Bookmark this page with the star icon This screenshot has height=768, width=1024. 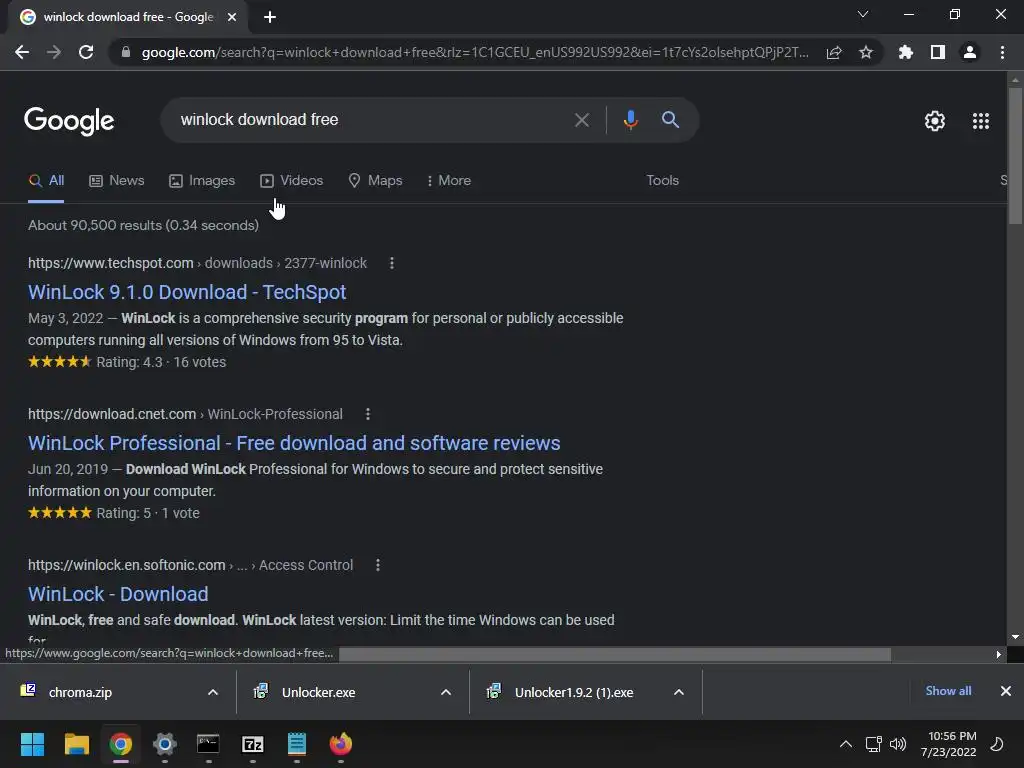(865, 52)
